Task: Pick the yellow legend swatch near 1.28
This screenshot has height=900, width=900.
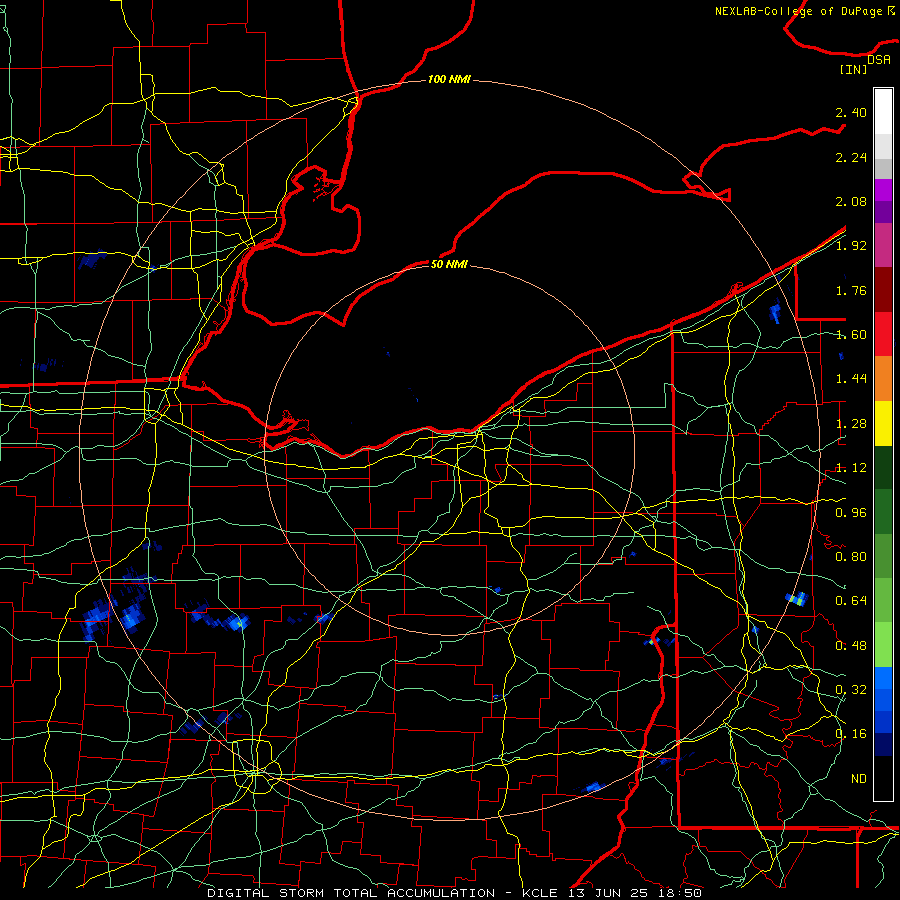Action: click(883, 423)
